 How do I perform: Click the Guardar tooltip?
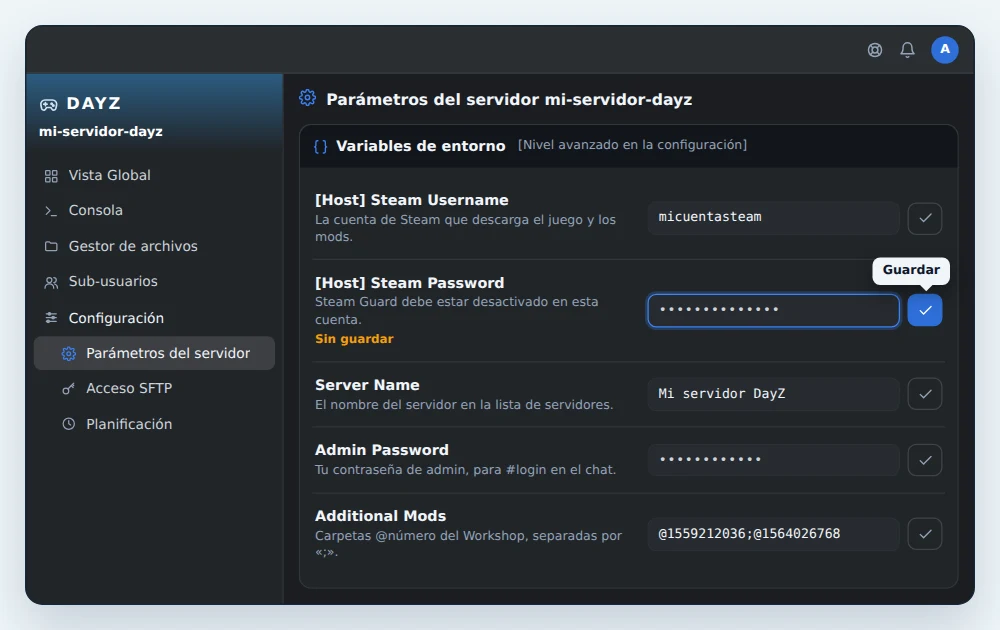point(911,270)
